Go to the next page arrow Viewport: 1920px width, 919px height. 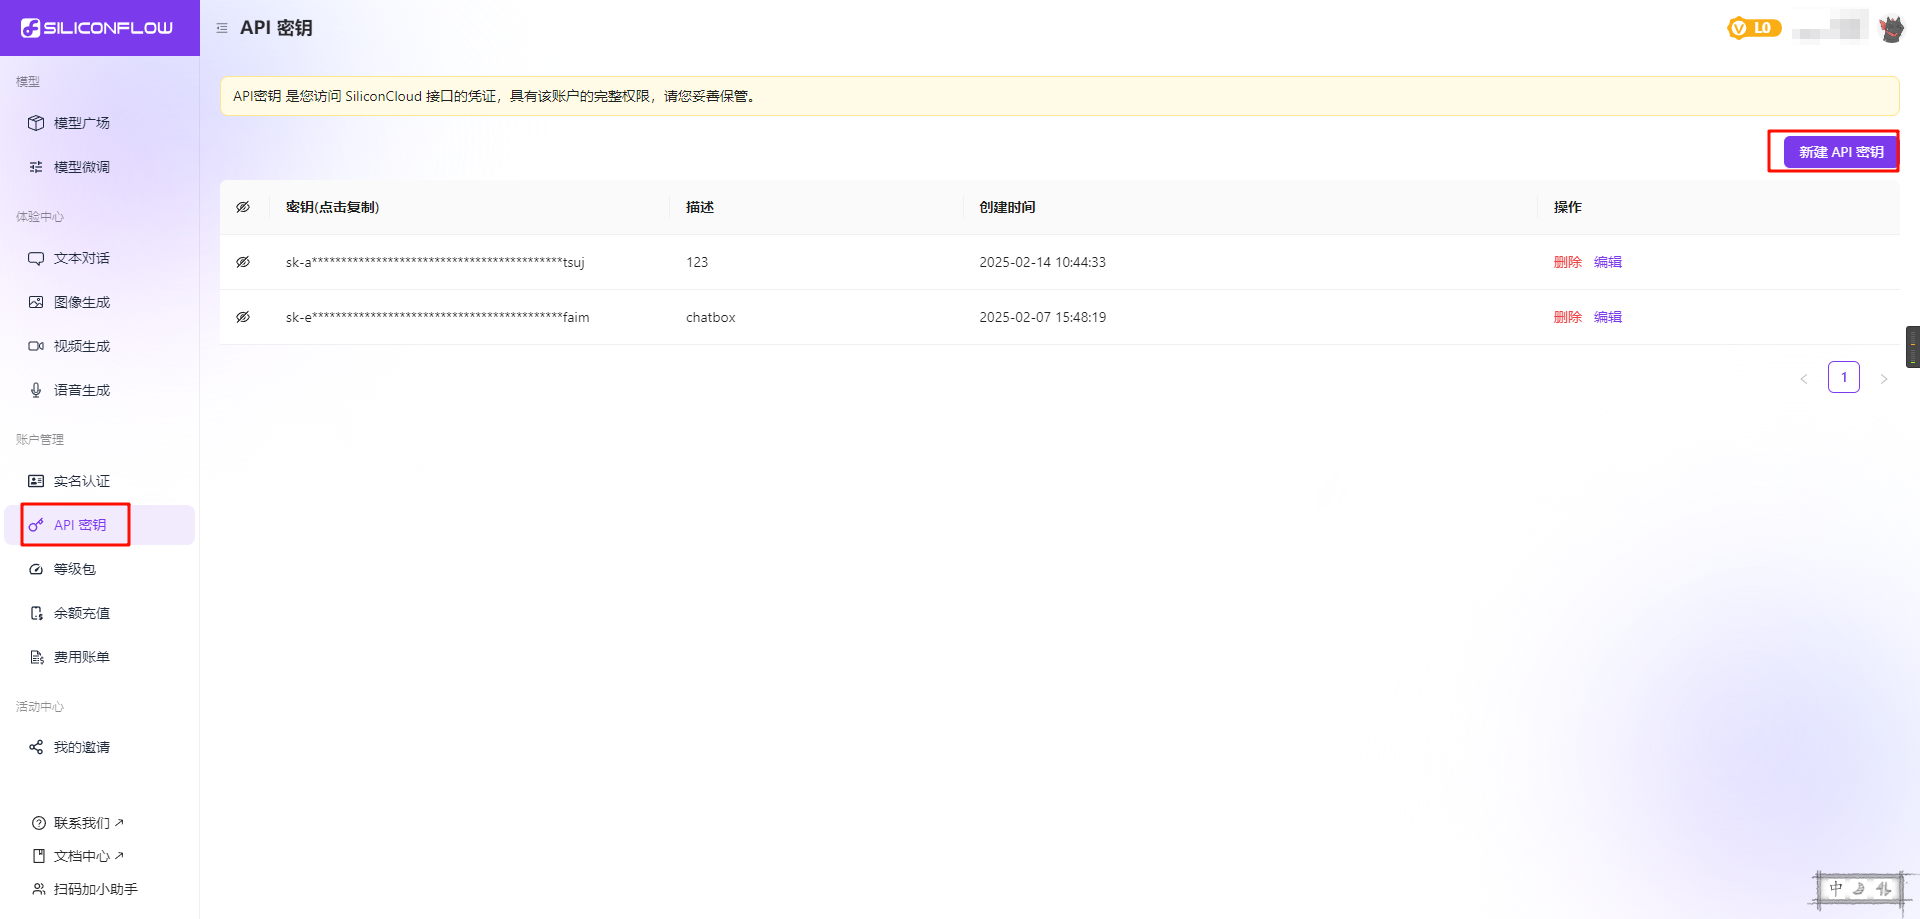(1883, 379)
